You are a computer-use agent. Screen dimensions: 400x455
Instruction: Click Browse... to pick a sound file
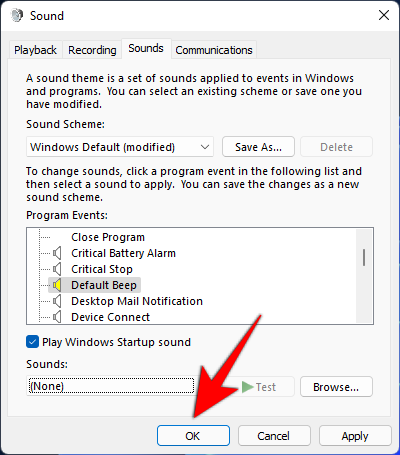point(336,387)
